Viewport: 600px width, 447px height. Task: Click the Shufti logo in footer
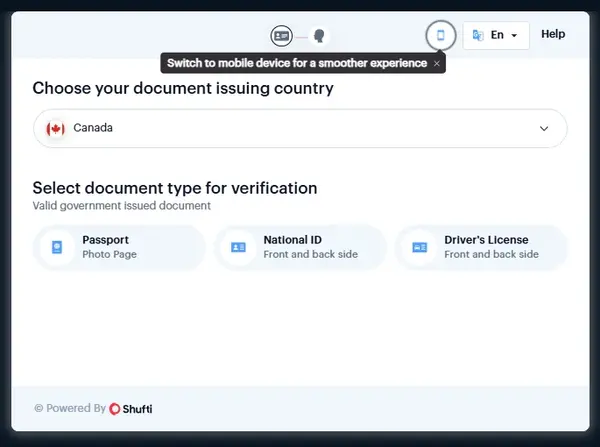(x=131, y=408)
